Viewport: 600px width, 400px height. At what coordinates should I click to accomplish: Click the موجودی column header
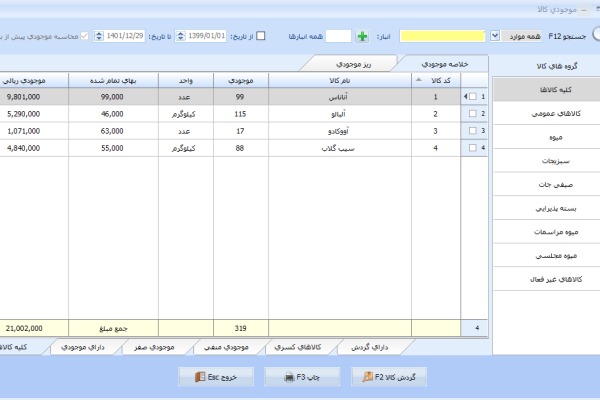(241, 80)
